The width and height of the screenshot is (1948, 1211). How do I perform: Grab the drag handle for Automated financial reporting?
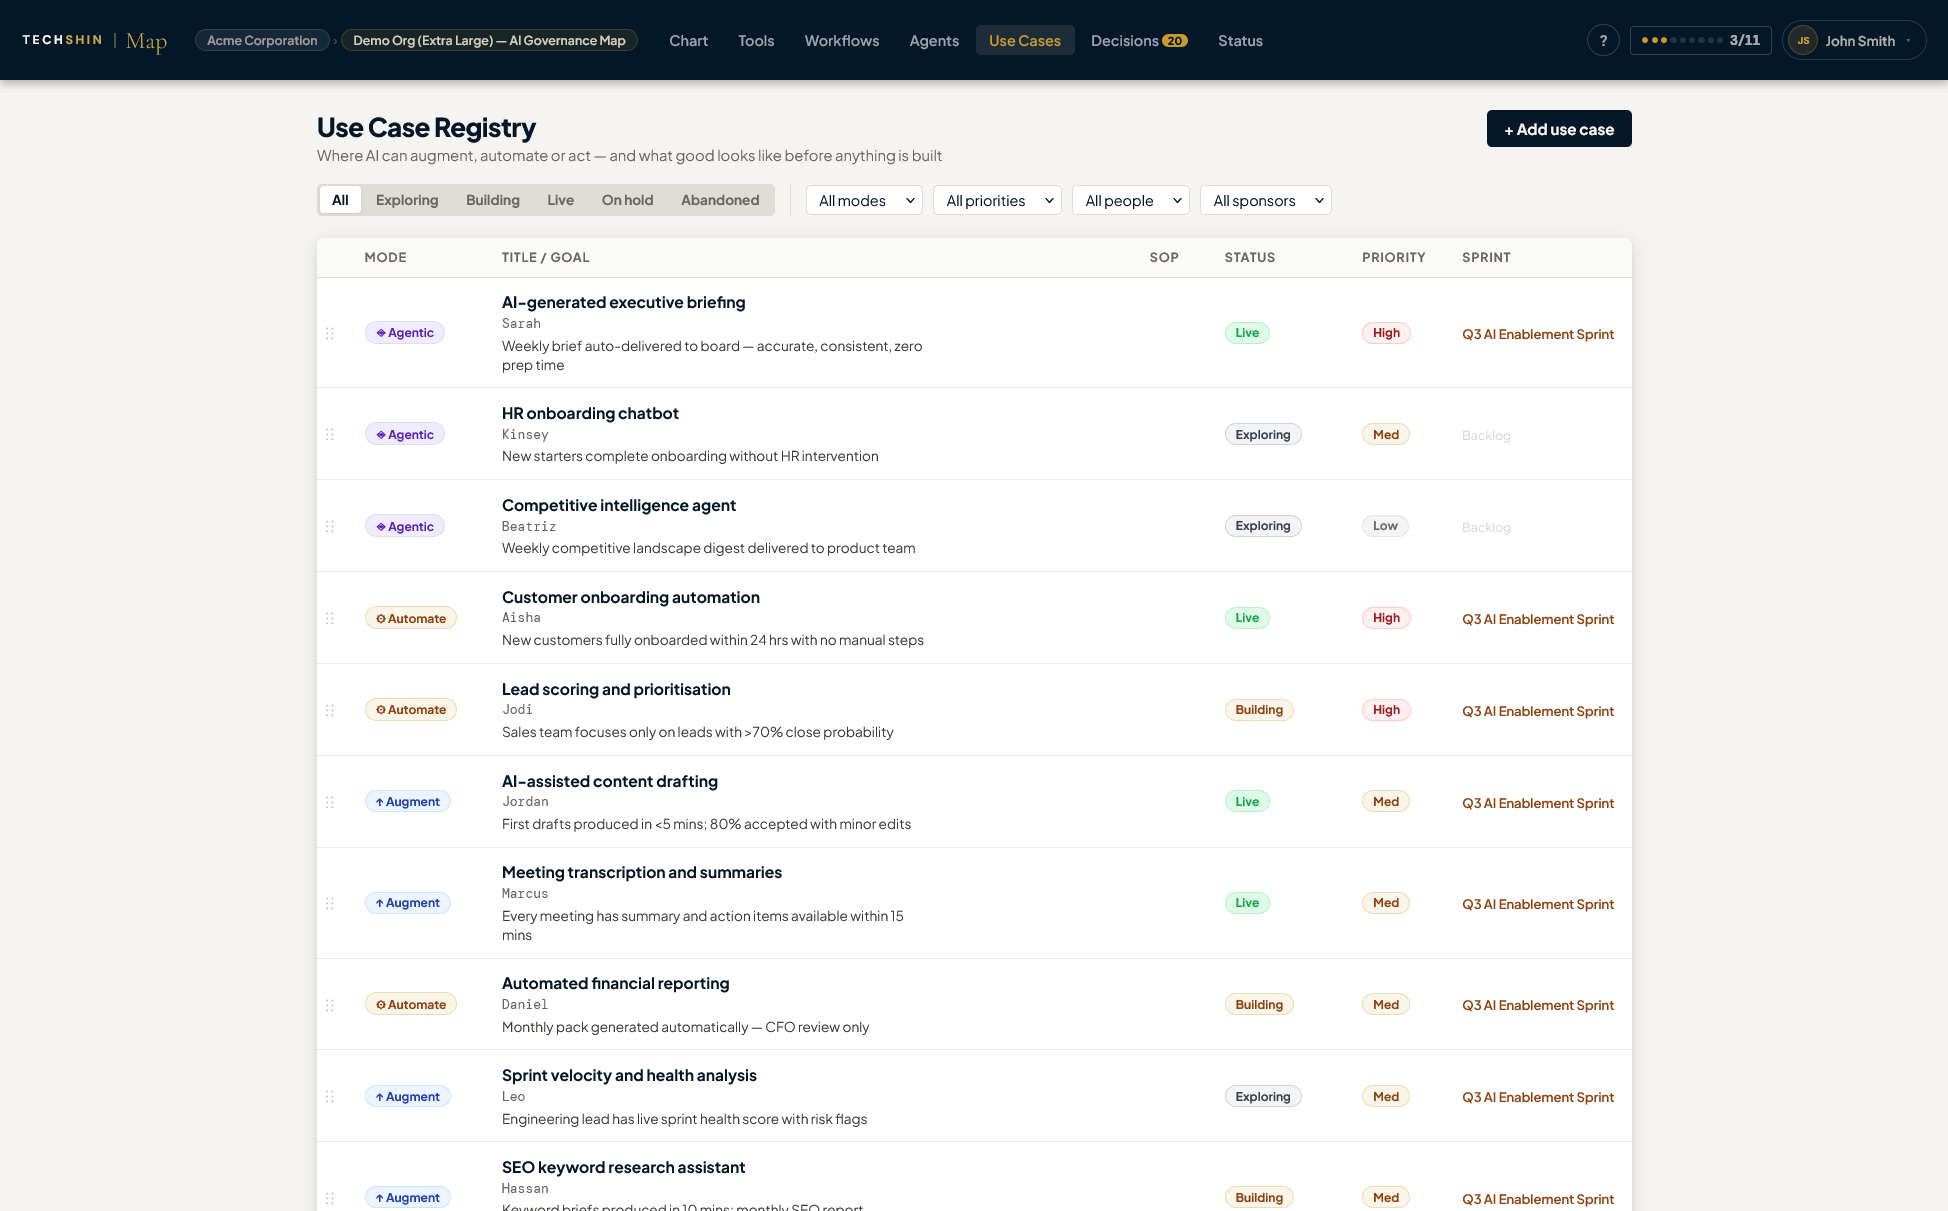click(330, 1005)
